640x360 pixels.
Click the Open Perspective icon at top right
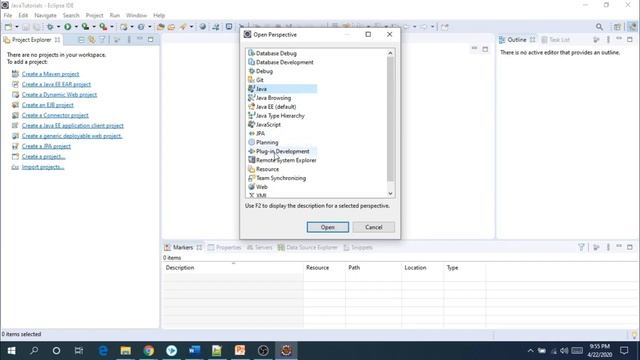point(617,27)
